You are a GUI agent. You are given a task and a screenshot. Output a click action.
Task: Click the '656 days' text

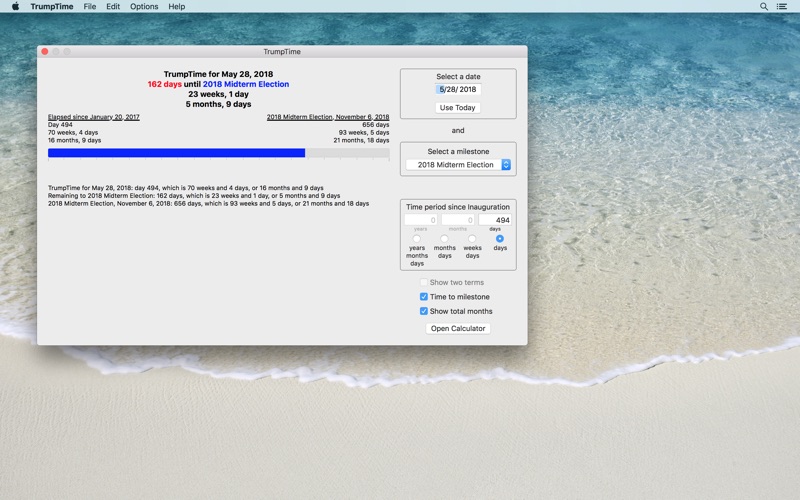click(376, 124)
